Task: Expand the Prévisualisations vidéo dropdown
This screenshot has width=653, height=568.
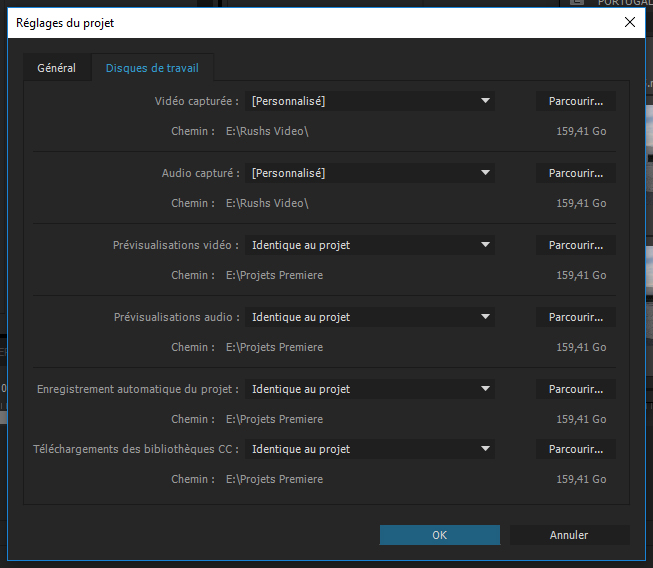Action: click(x=370, y=245)
